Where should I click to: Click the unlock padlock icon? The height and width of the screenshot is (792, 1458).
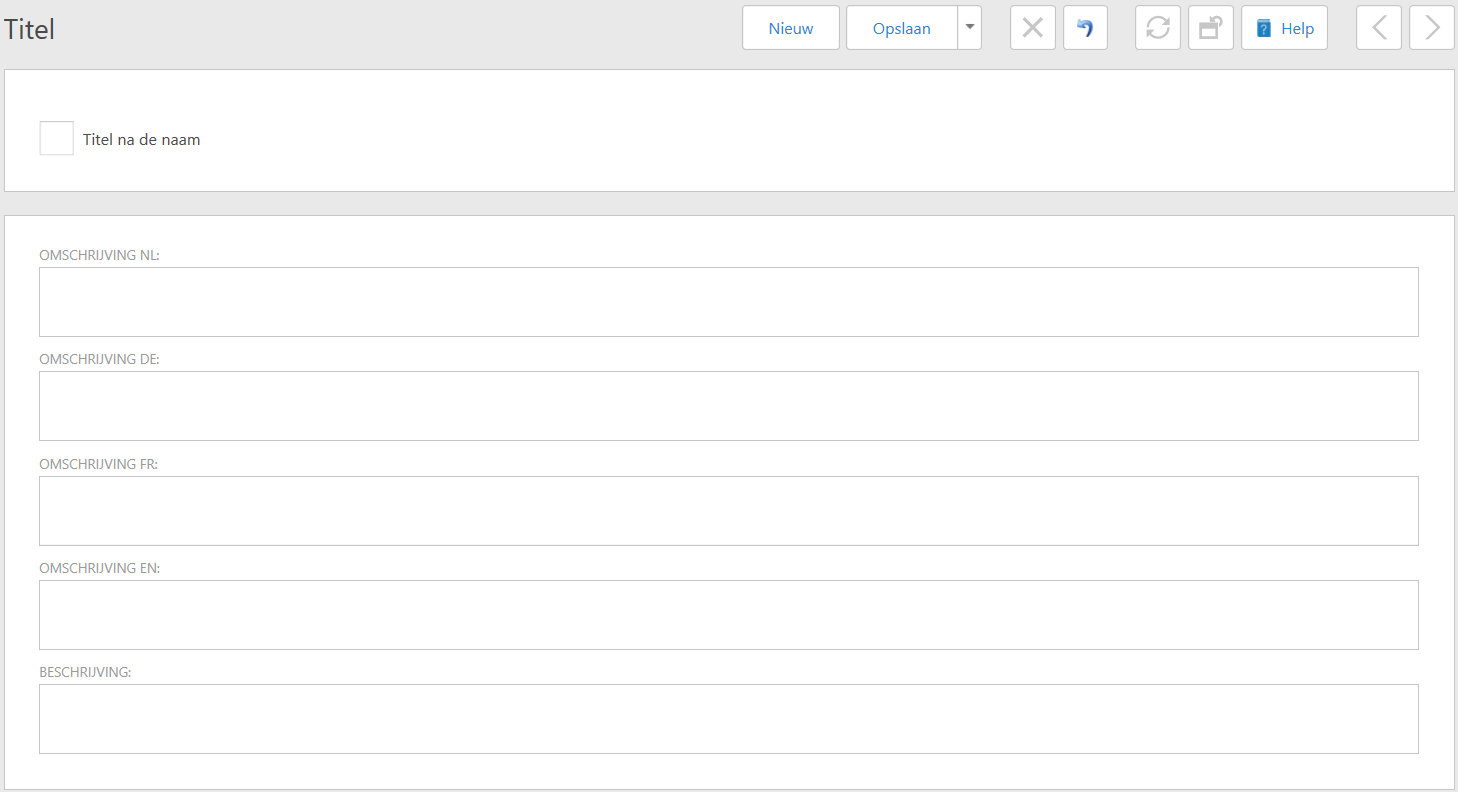(x=1210, y=28)
